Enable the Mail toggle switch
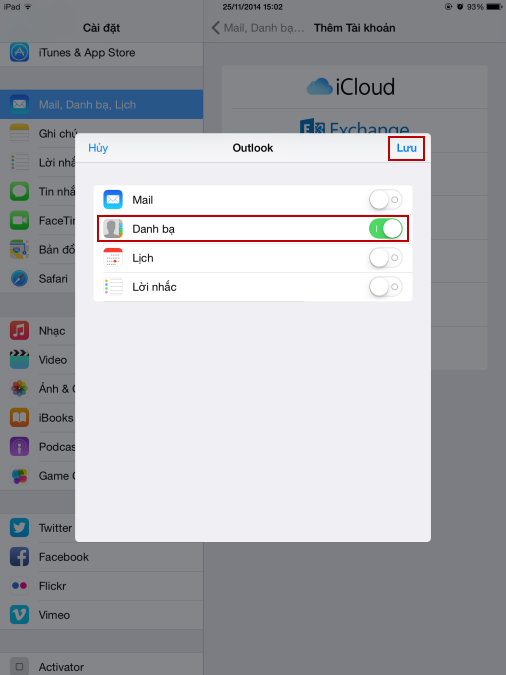 pos(385,200)
